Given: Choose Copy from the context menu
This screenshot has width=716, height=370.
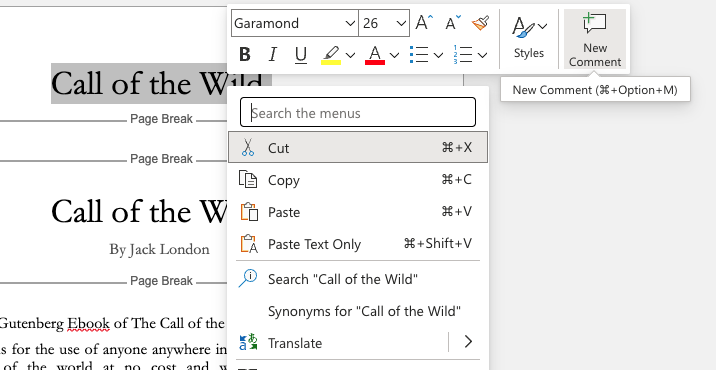Looking at the screenshot, I should [x=358, y=180].
